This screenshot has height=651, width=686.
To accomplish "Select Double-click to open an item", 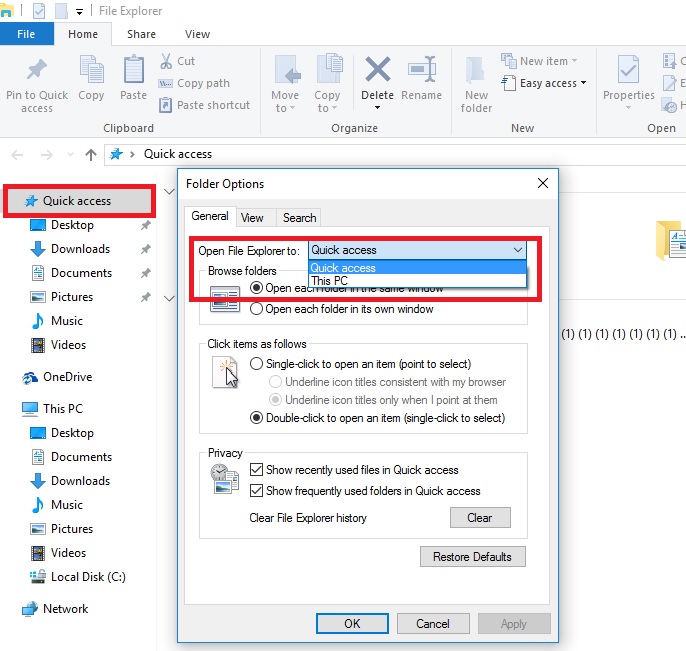I will (256, 418).
